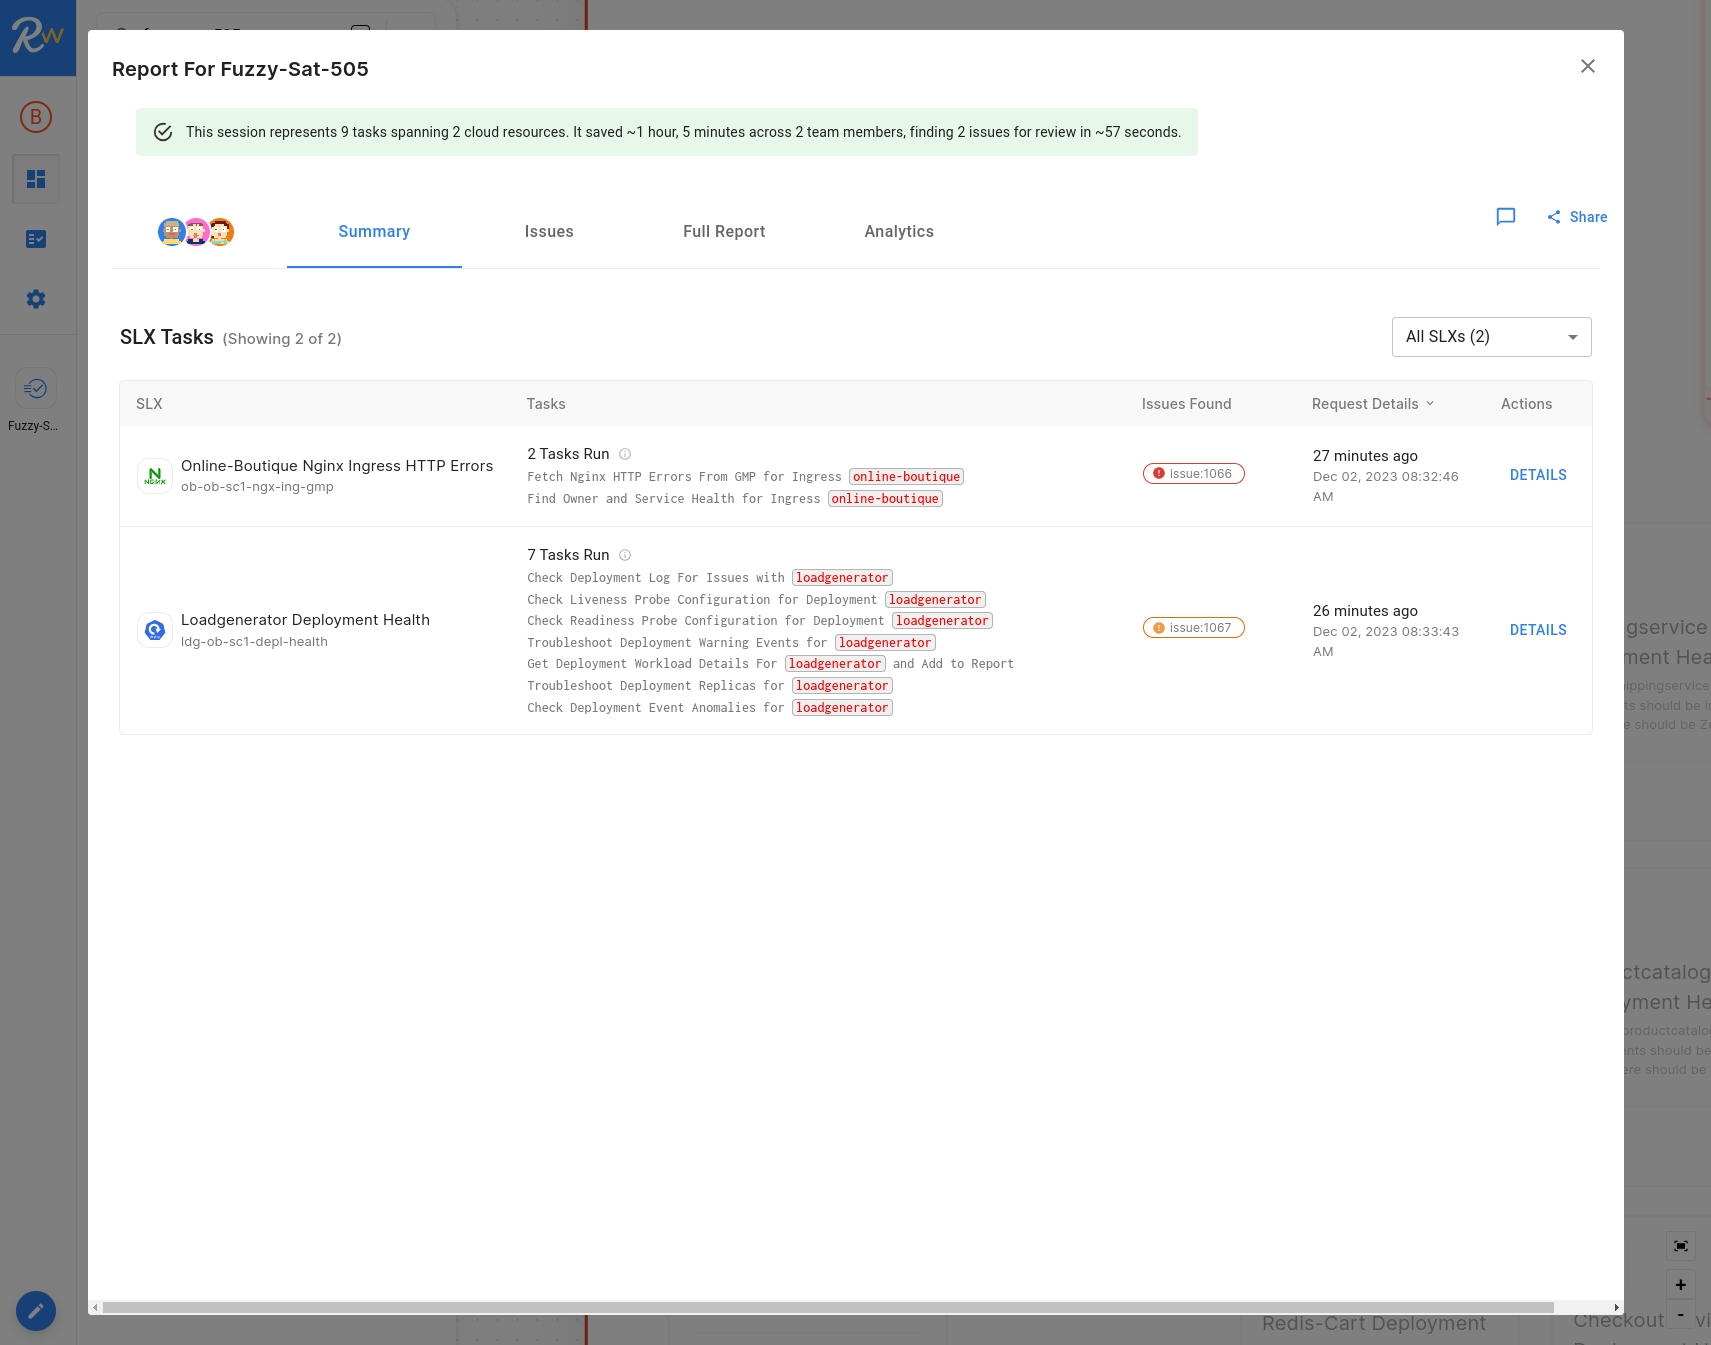
Task: Switch to the Full Report tab
Action: 724,232
